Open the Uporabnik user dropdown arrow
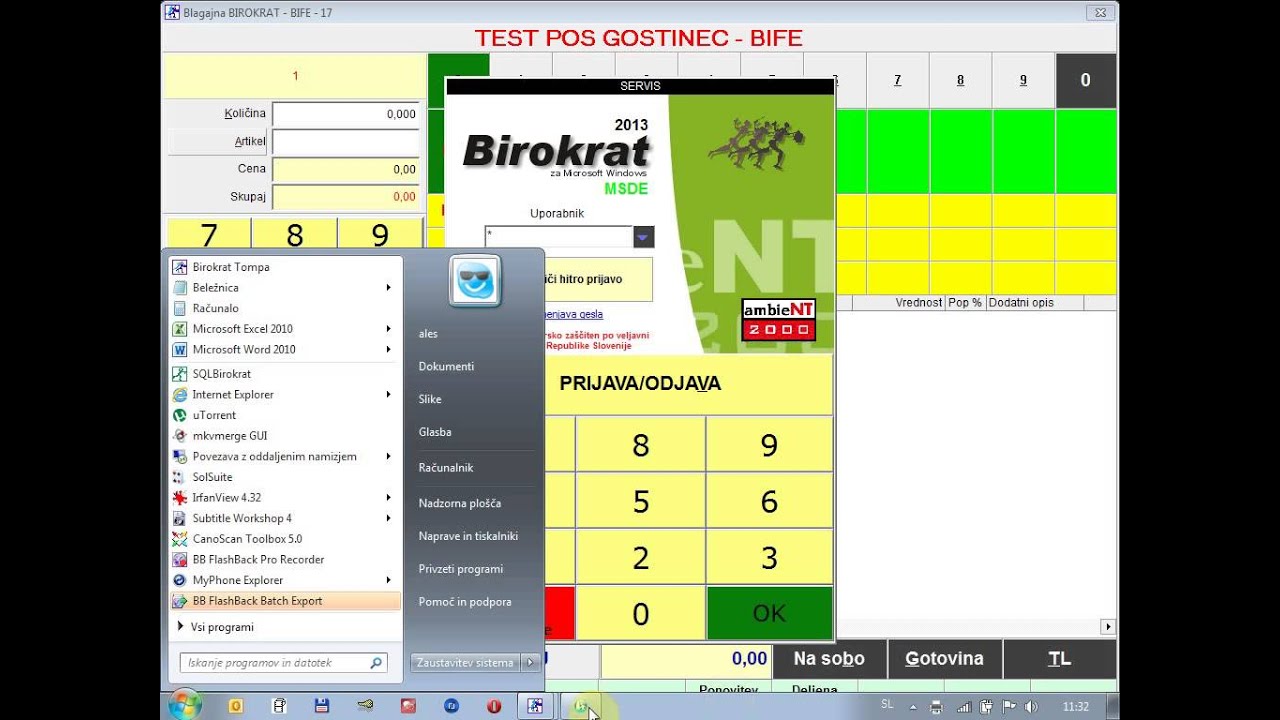The image size is (1280, 720). tap(644, 237)
